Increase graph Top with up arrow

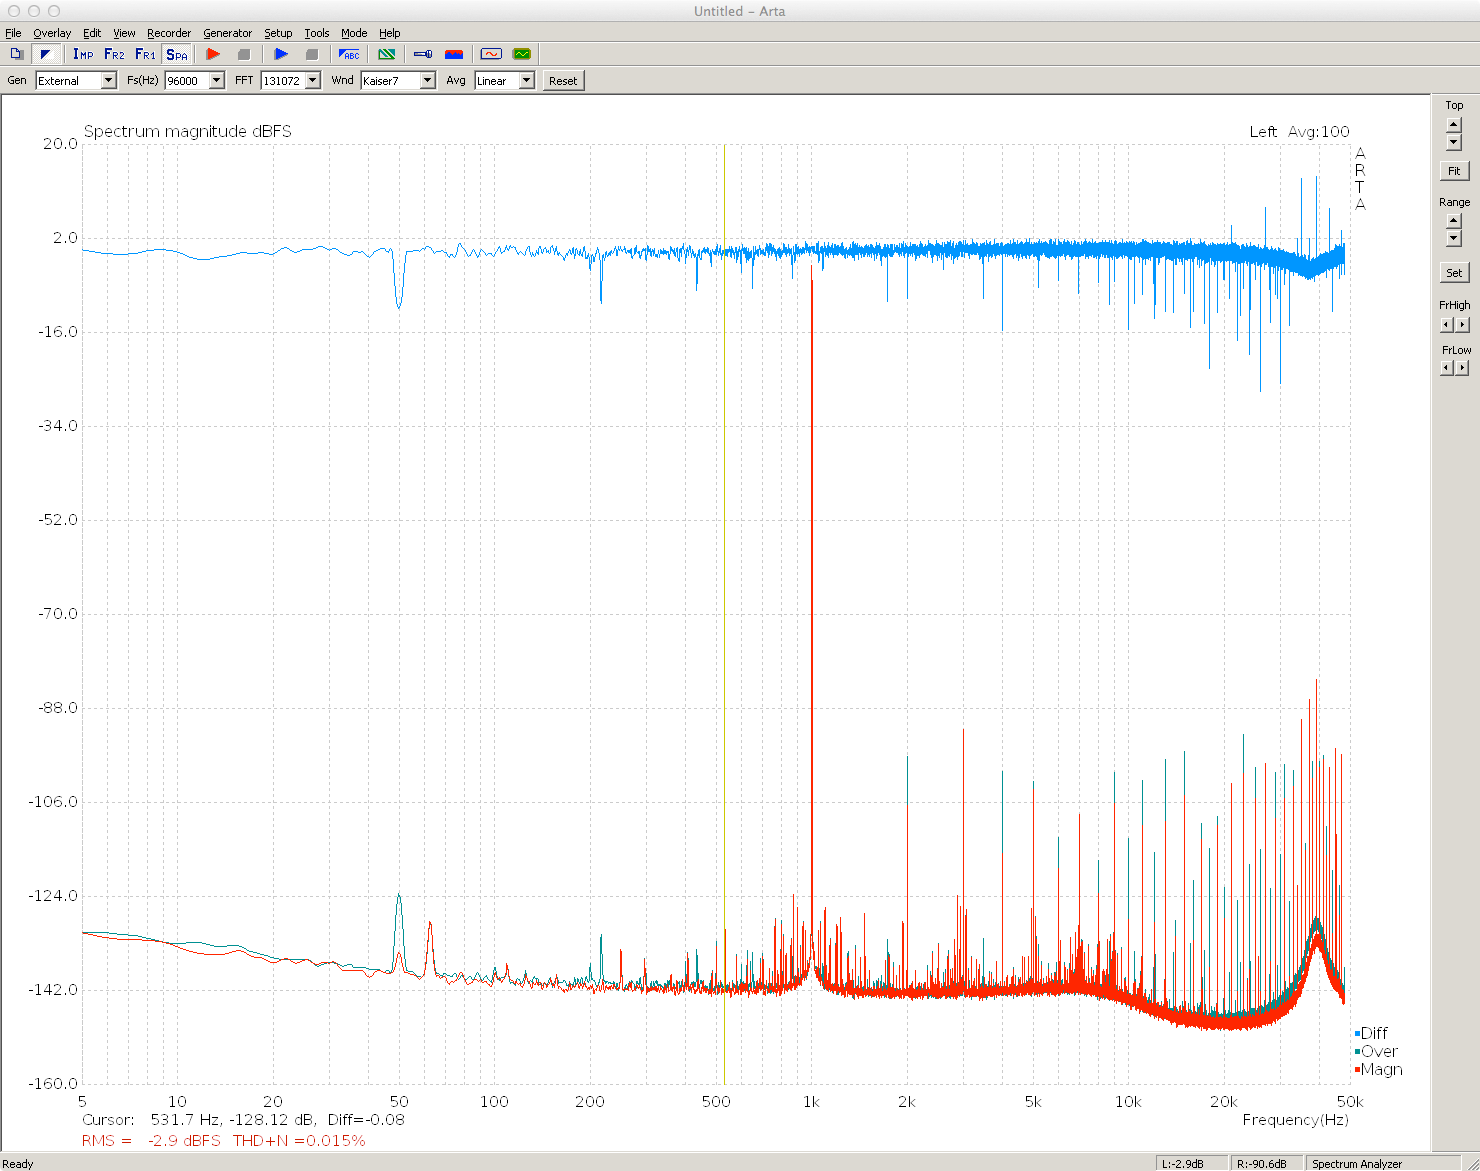[x=1454, y=126]
